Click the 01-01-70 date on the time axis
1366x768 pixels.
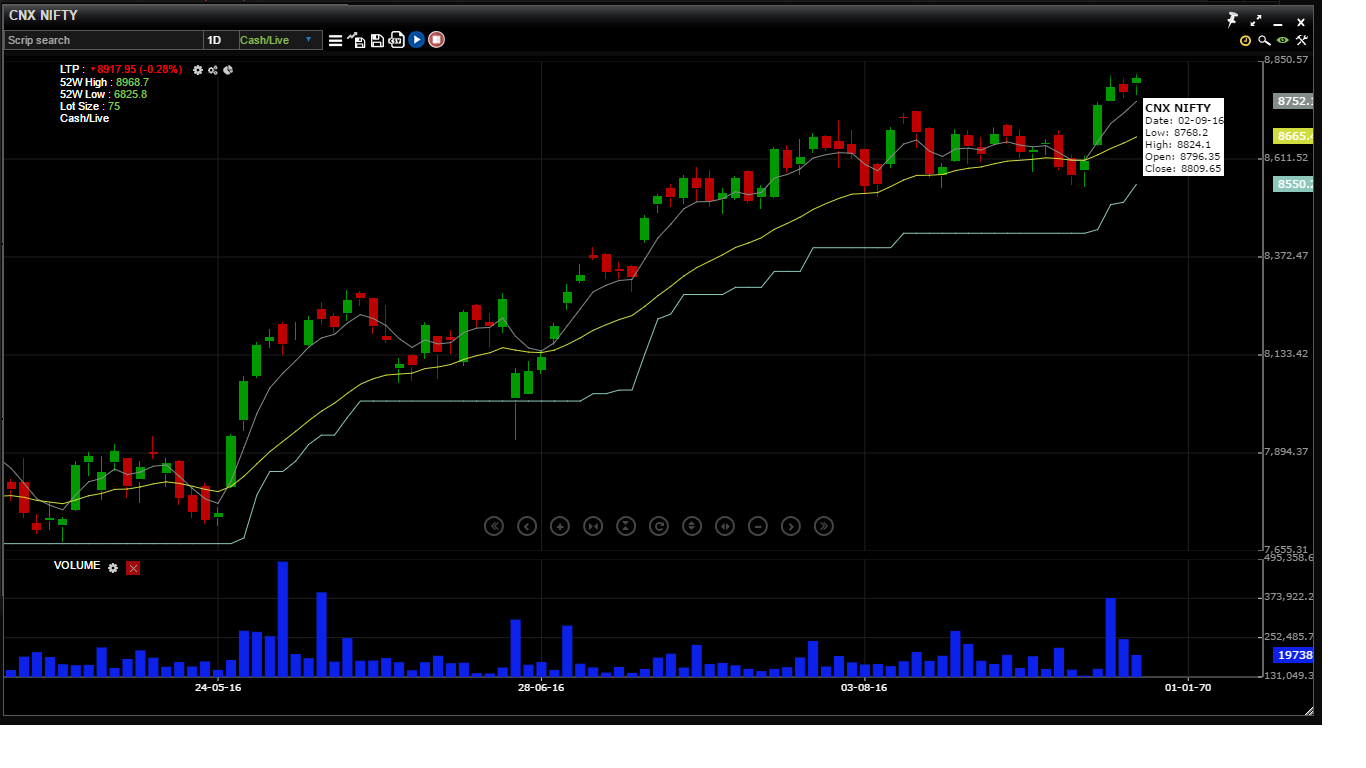pyautogui.click(x=1187, y=687)
